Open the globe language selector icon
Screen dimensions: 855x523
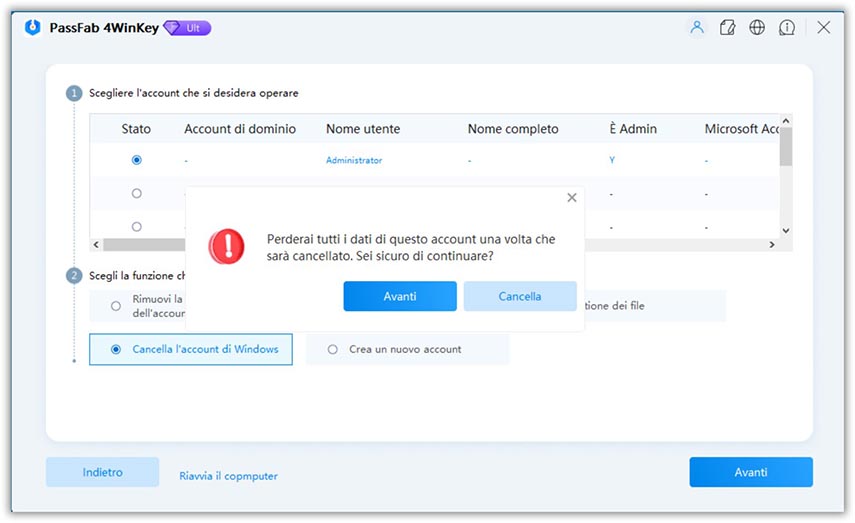pyautogui.click(x=757, y=28)
